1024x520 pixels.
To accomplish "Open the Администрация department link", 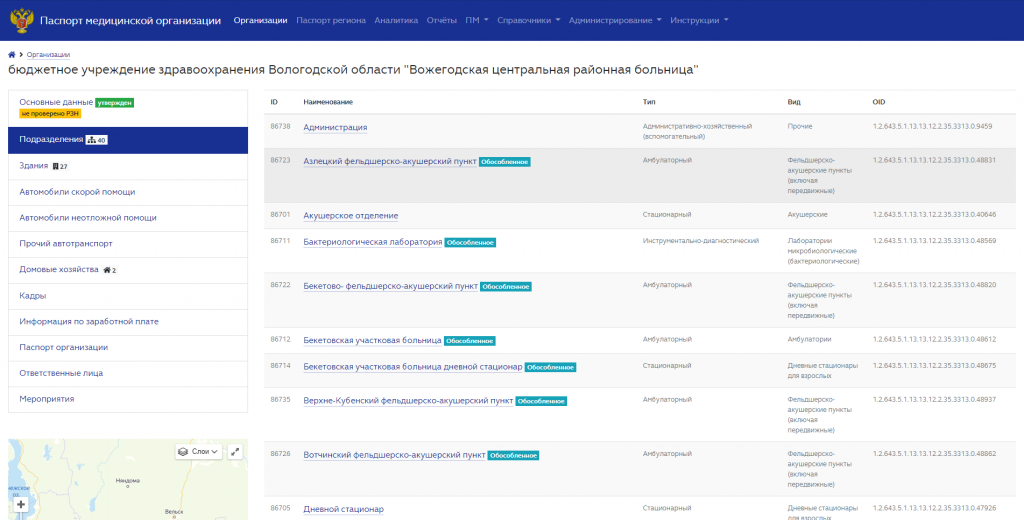I will (x=335, y=127).
